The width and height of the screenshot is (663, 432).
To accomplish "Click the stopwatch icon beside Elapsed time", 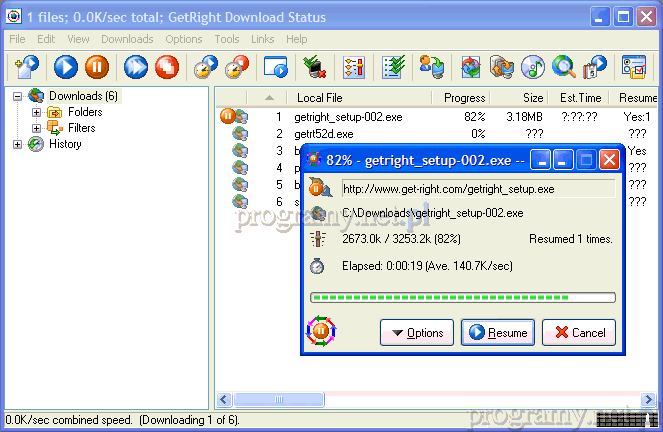I will pyautogui.click(x=317, y=265).
